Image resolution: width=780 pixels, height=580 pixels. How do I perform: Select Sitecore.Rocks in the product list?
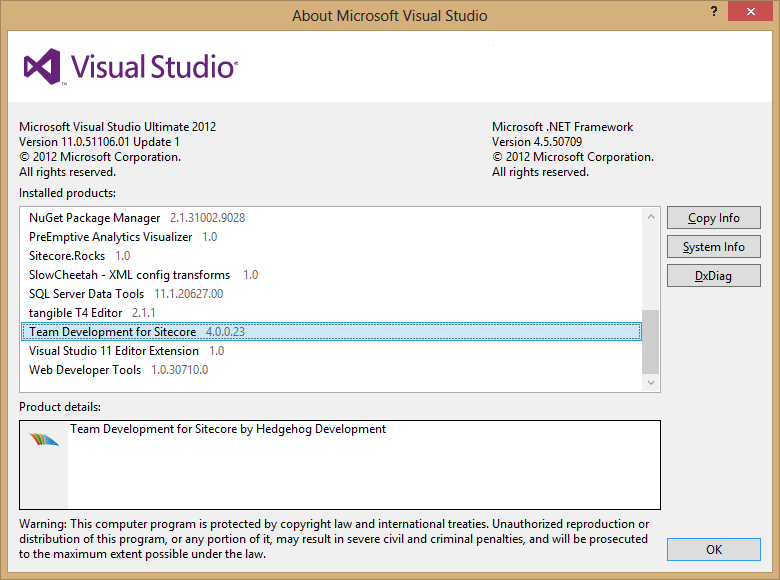tap(331, 256)
